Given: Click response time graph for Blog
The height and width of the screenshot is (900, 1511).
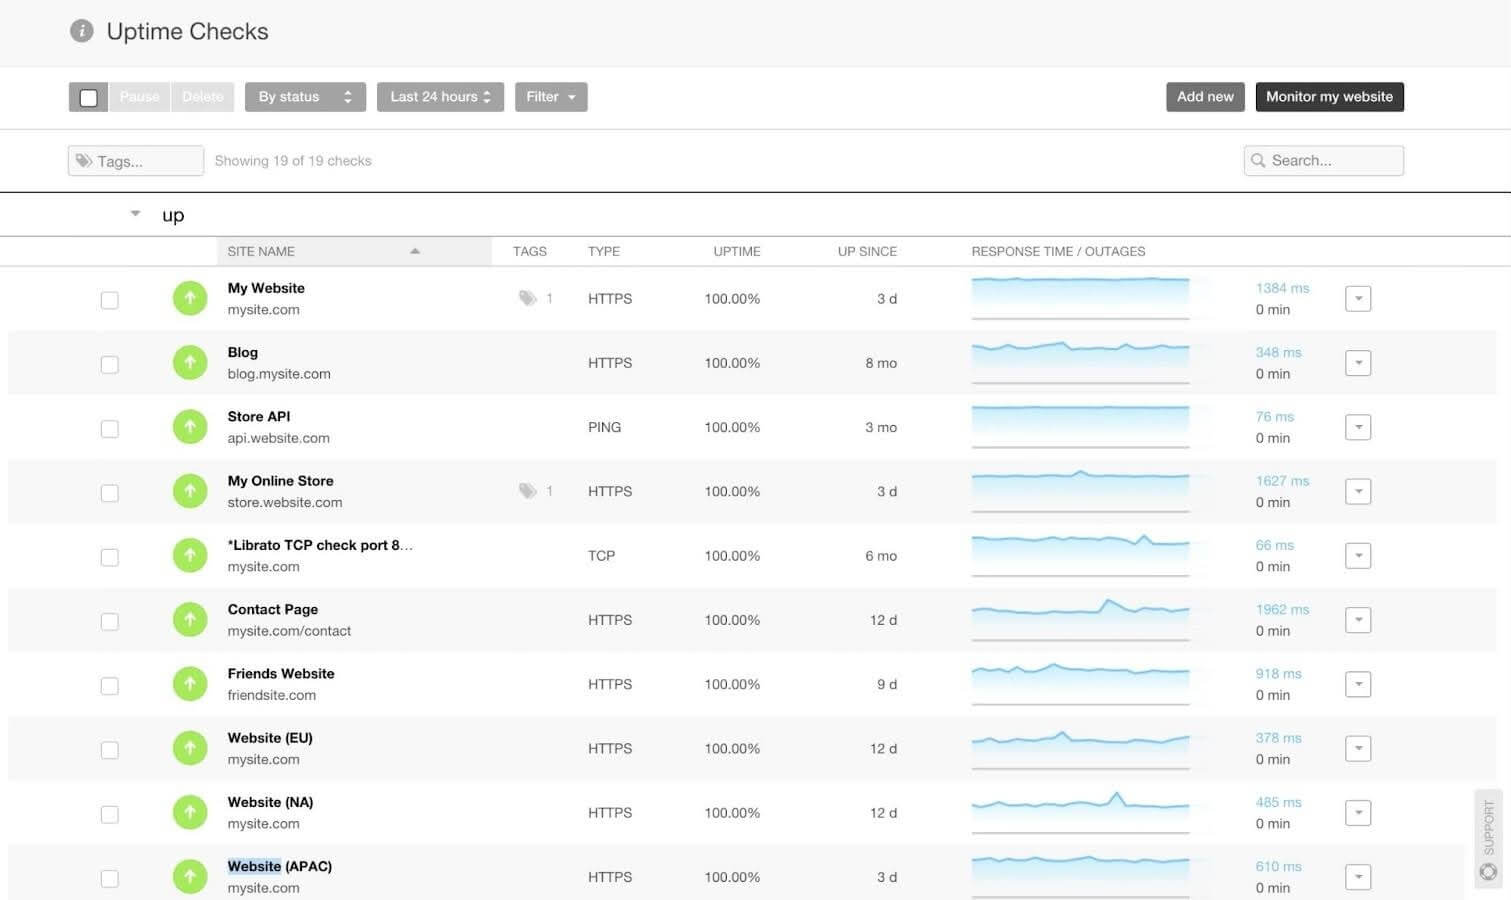Looking at the screenshot, I should (1080, 362).
